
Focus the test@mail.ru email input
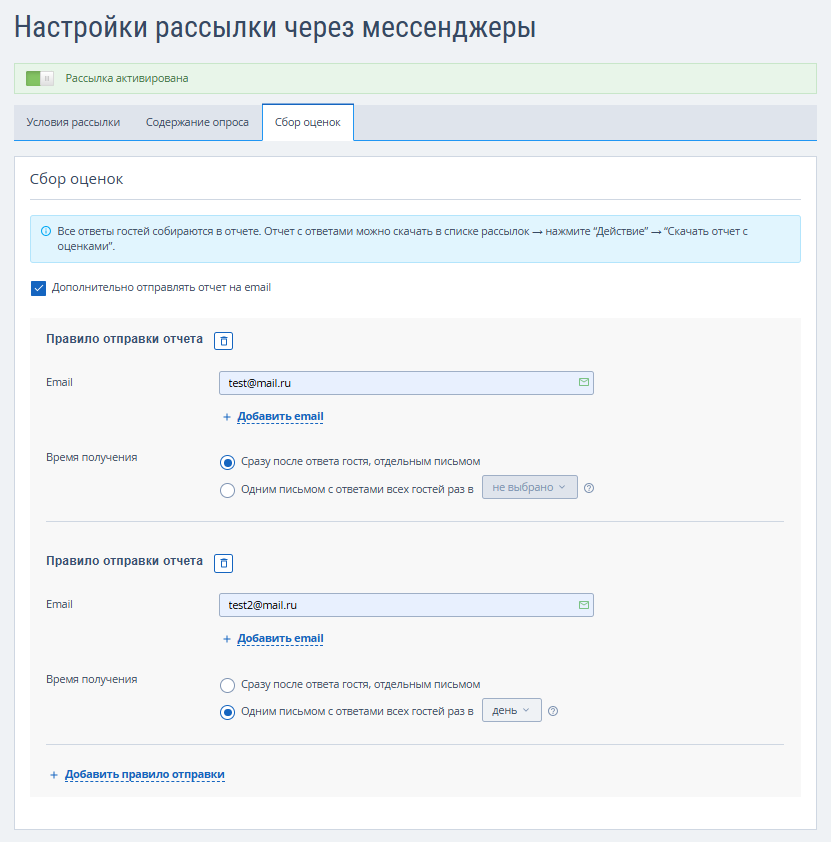pos(406,383)
